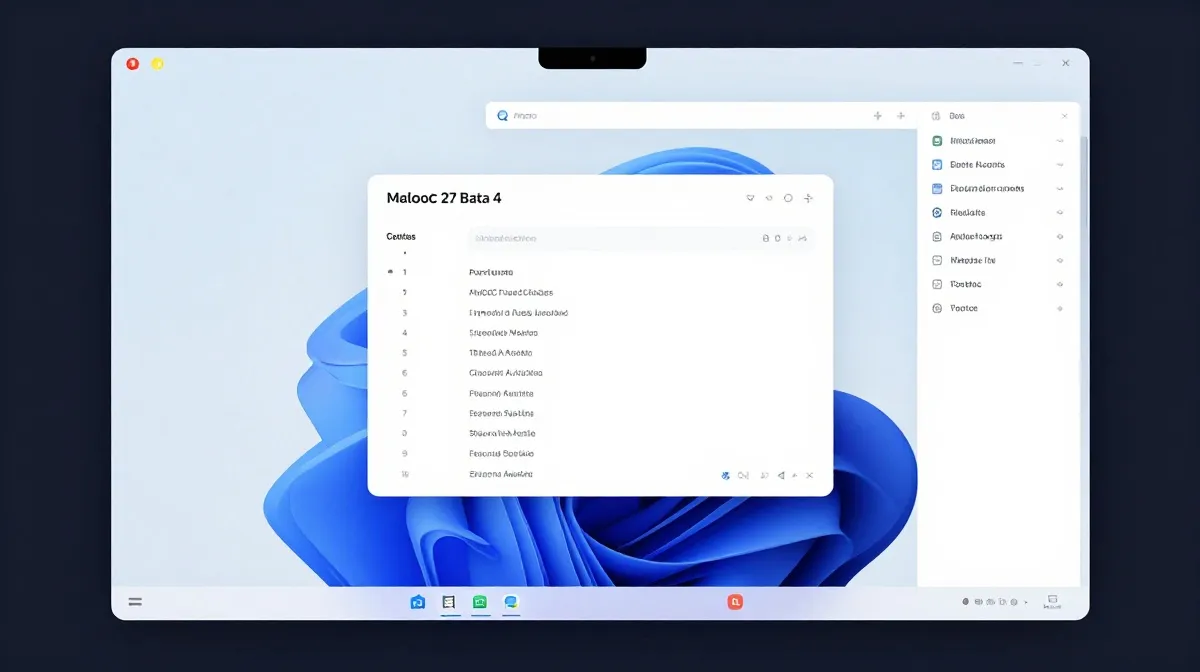
Task: Click the far-right icon on the taskbar
Action: pyautogui.click(x=1052, y=603)
